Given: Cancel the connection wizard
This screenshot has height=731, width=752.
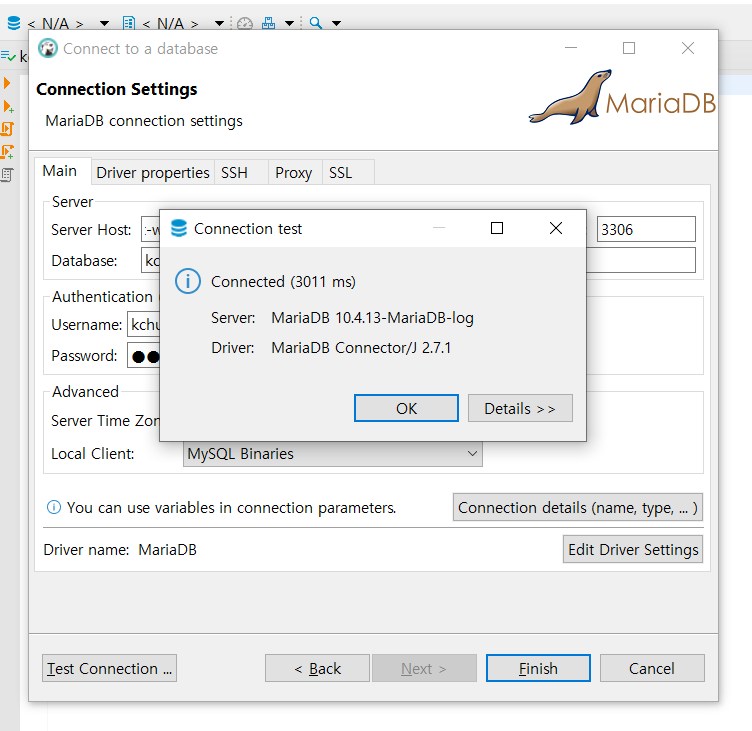Looking at the screenshot, I should (x=652, y=668).
